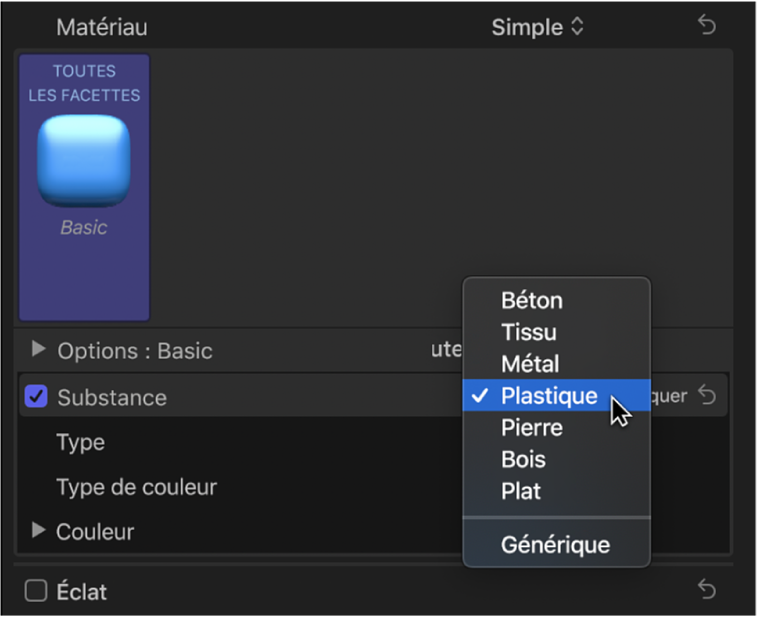Screen dimensions: 758x617
Task: Reset the Substance row with its arrow
Action: (x=707, y=396)
